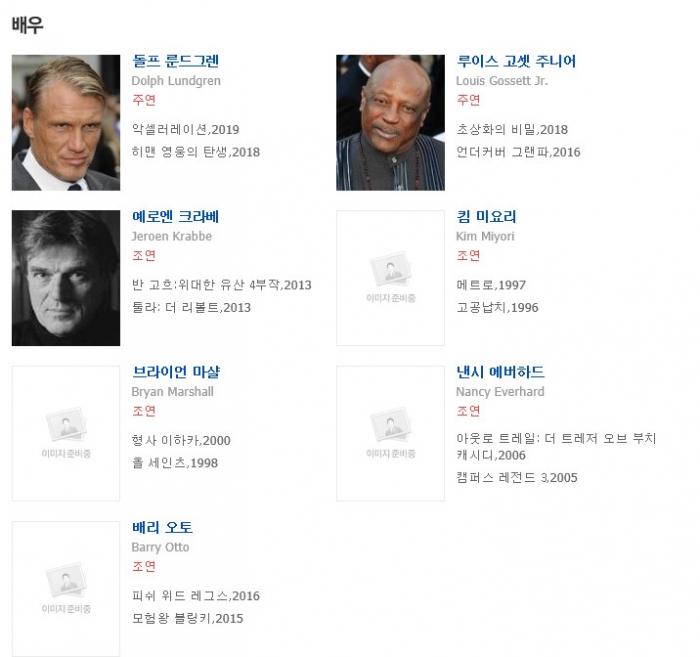Open the 루이스 고셋 주니어 name link
Screen dimensions: 700x657
[x=516, y=61]
